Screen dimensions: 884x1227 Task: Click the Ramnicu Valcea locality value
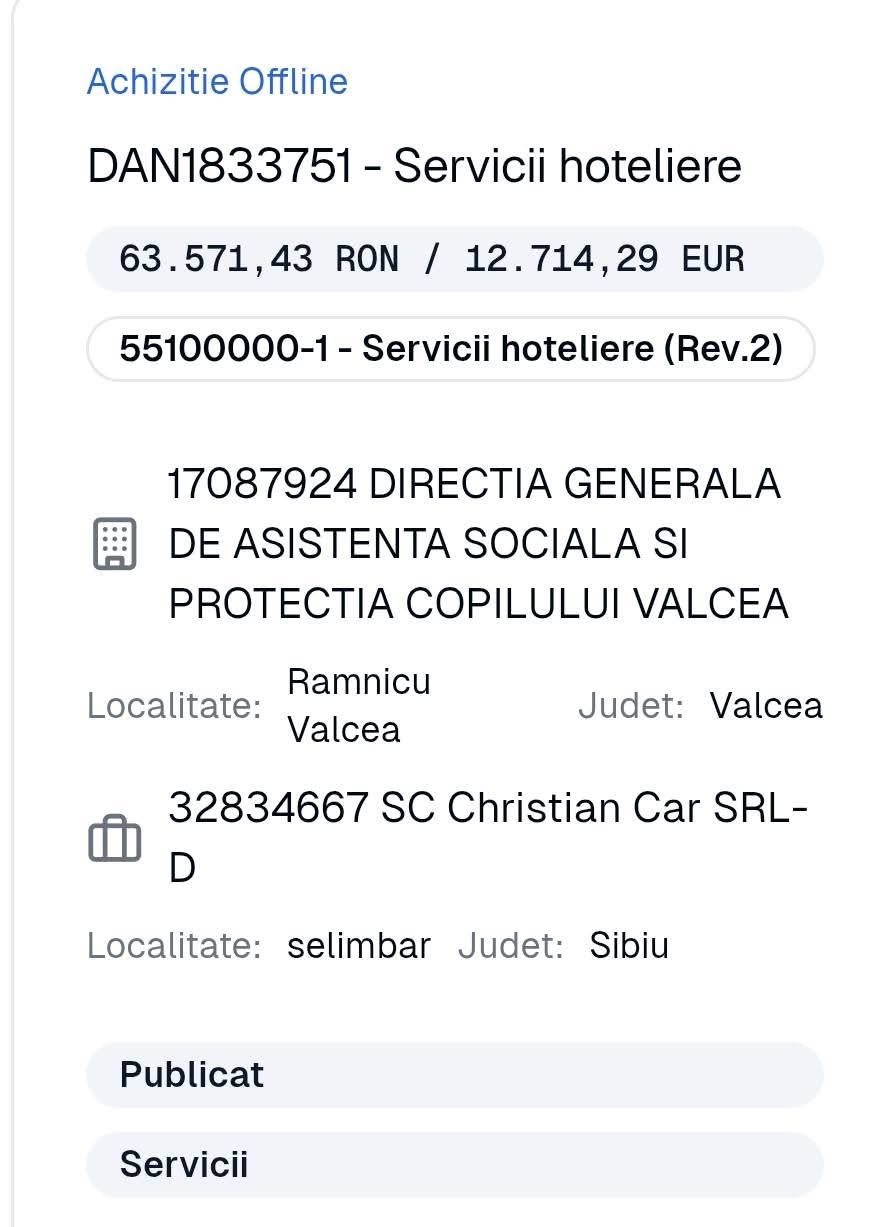[358, 705]
